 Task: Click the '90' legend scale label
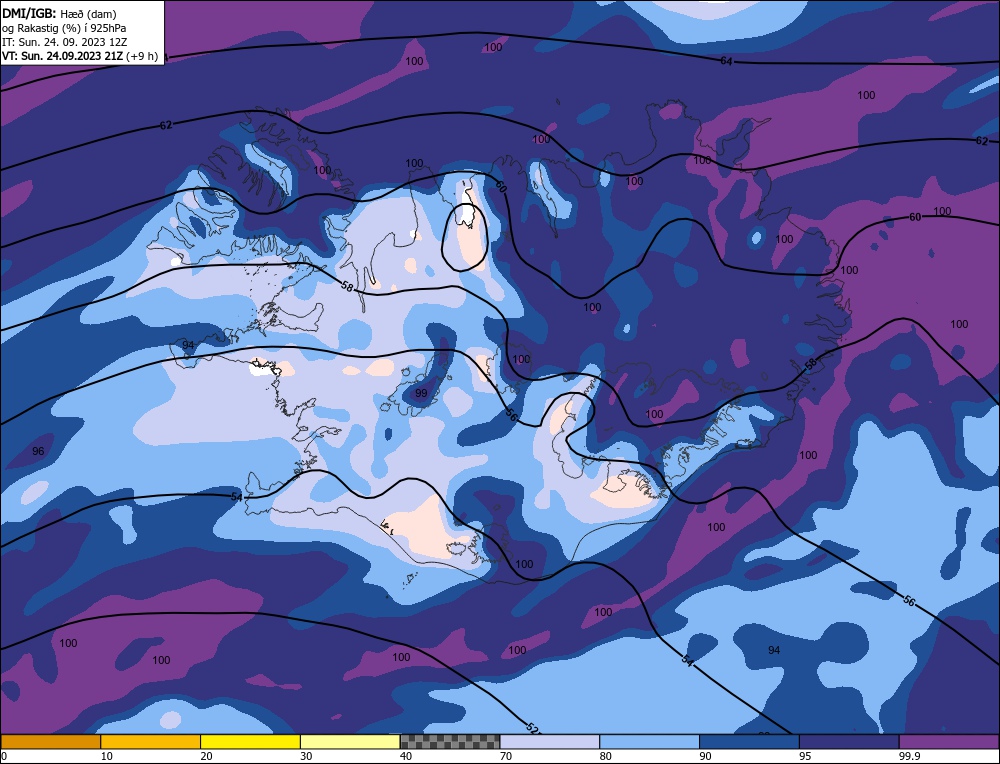[705, 756]
